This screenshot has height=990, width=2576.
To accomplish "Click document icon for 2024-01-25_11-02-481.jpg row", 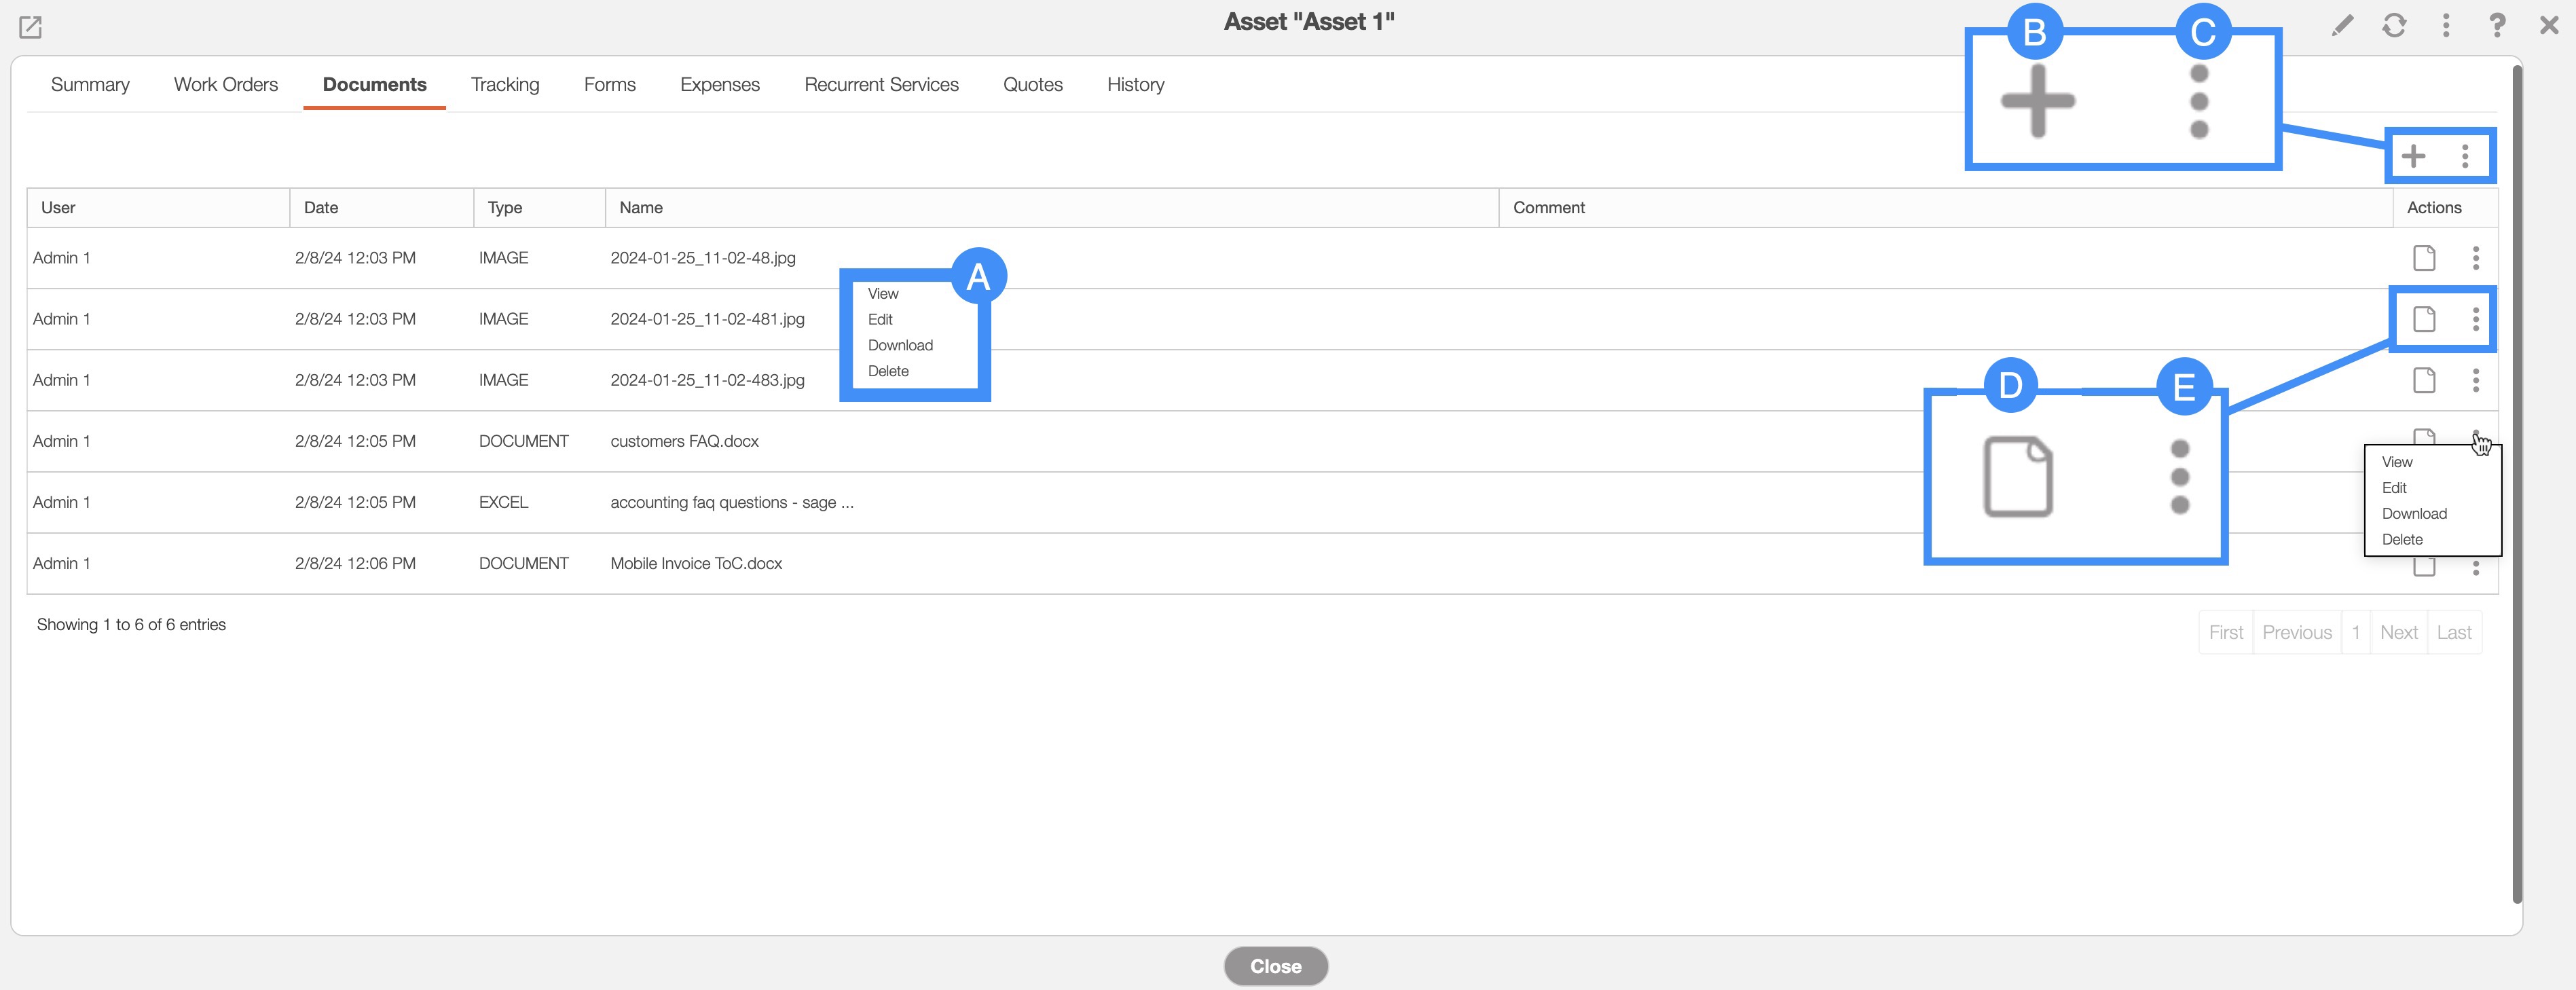I will tap(2424, 319).
